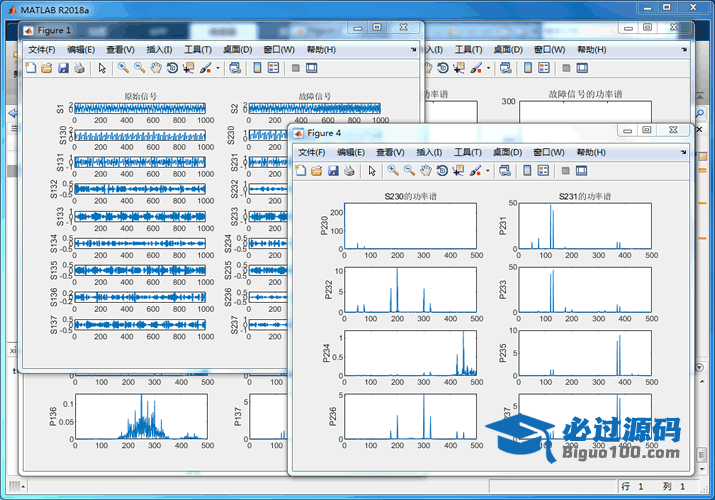
Task: Expand brush color dropdown arrow in Figure 4
Action: tap(488, 171)
